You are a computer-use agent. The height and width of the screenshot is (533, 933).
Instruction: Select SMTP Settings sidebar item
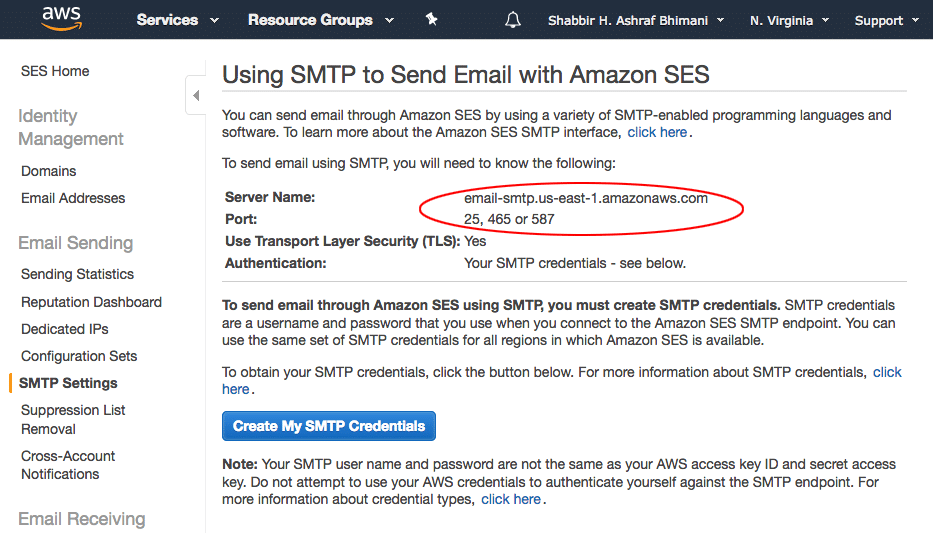pos(68,383)
